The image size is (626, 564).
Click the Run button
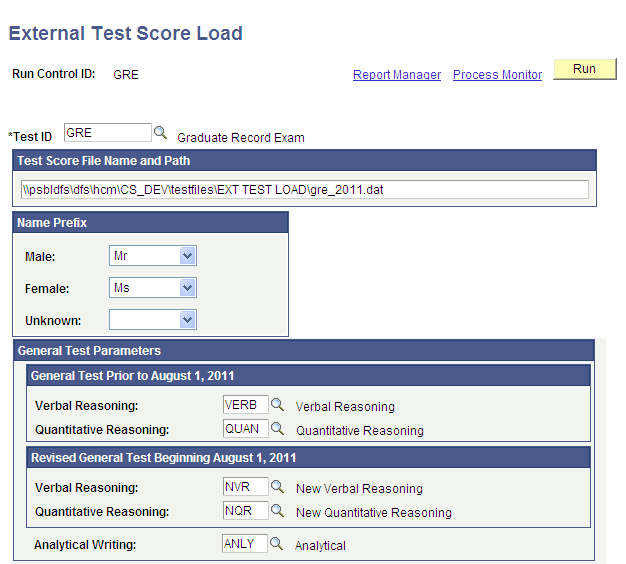click(584, 69)
